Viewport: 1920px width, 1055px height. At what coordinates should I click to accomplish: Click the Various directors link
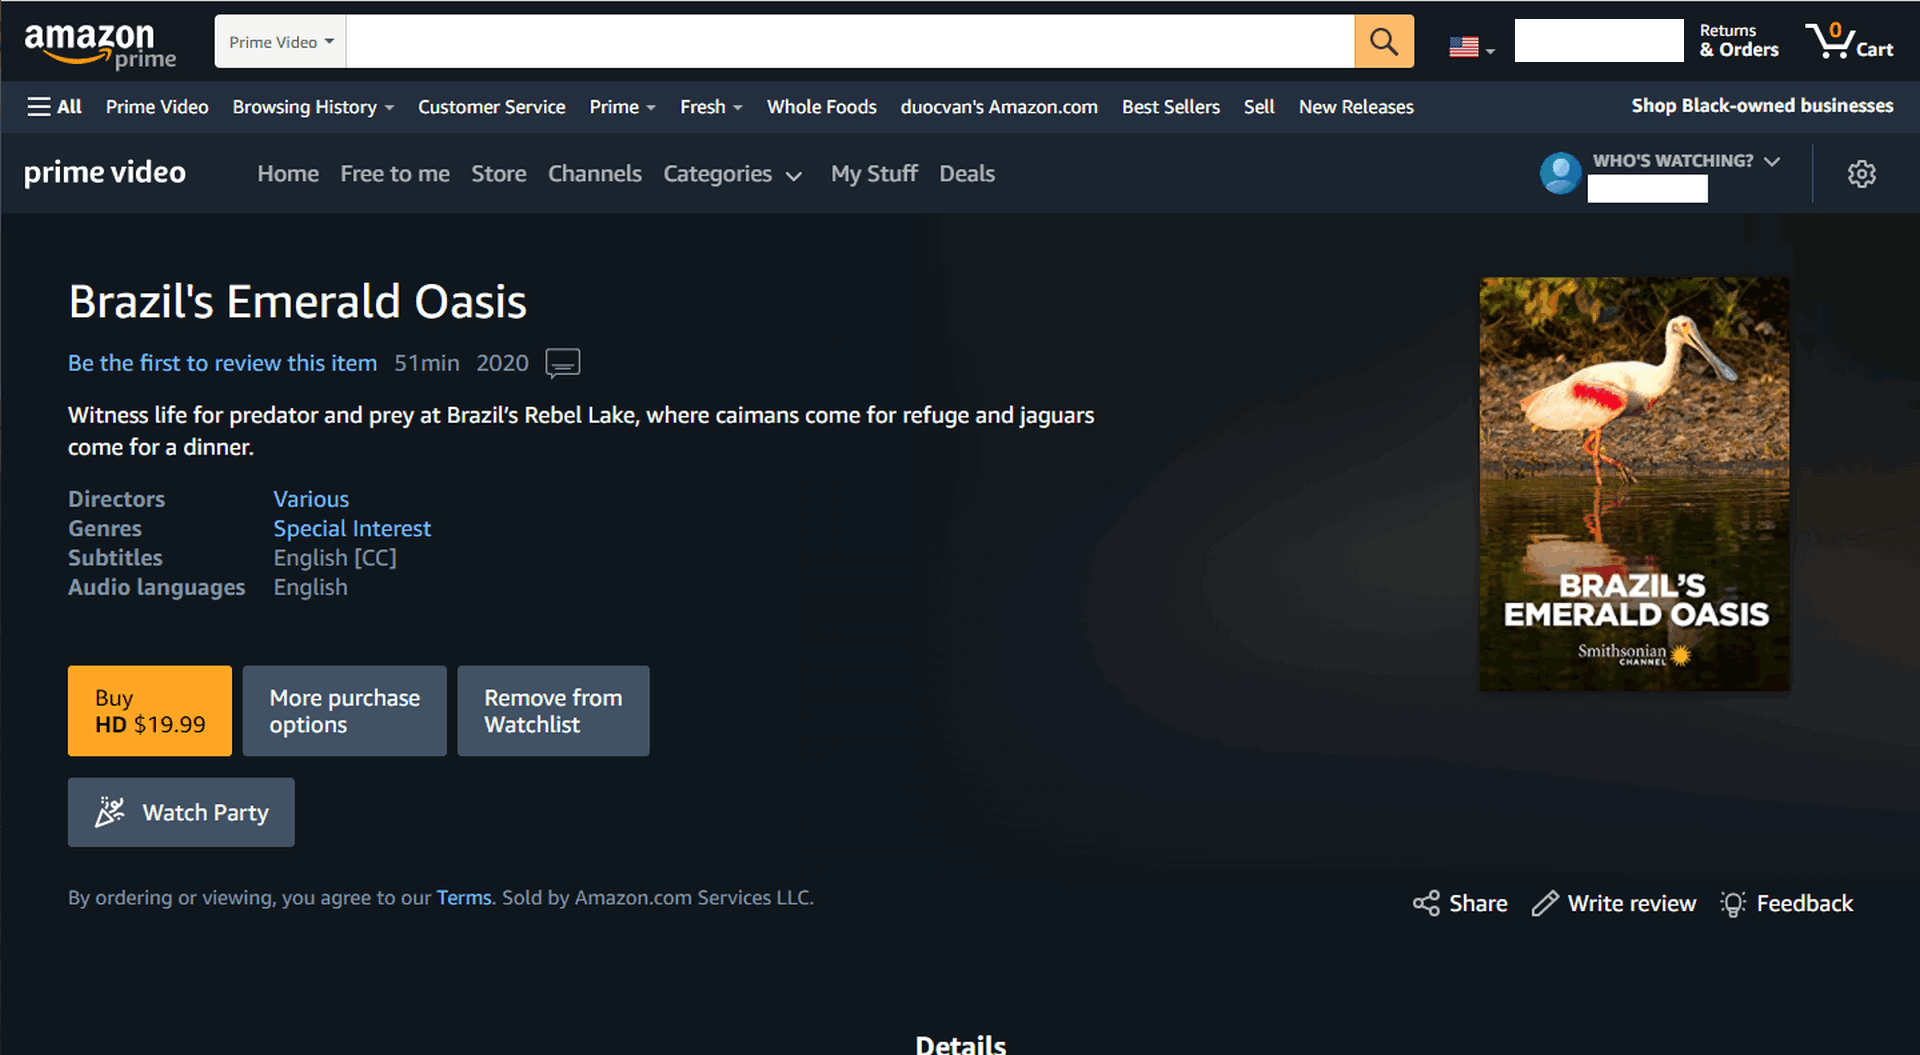311,499
